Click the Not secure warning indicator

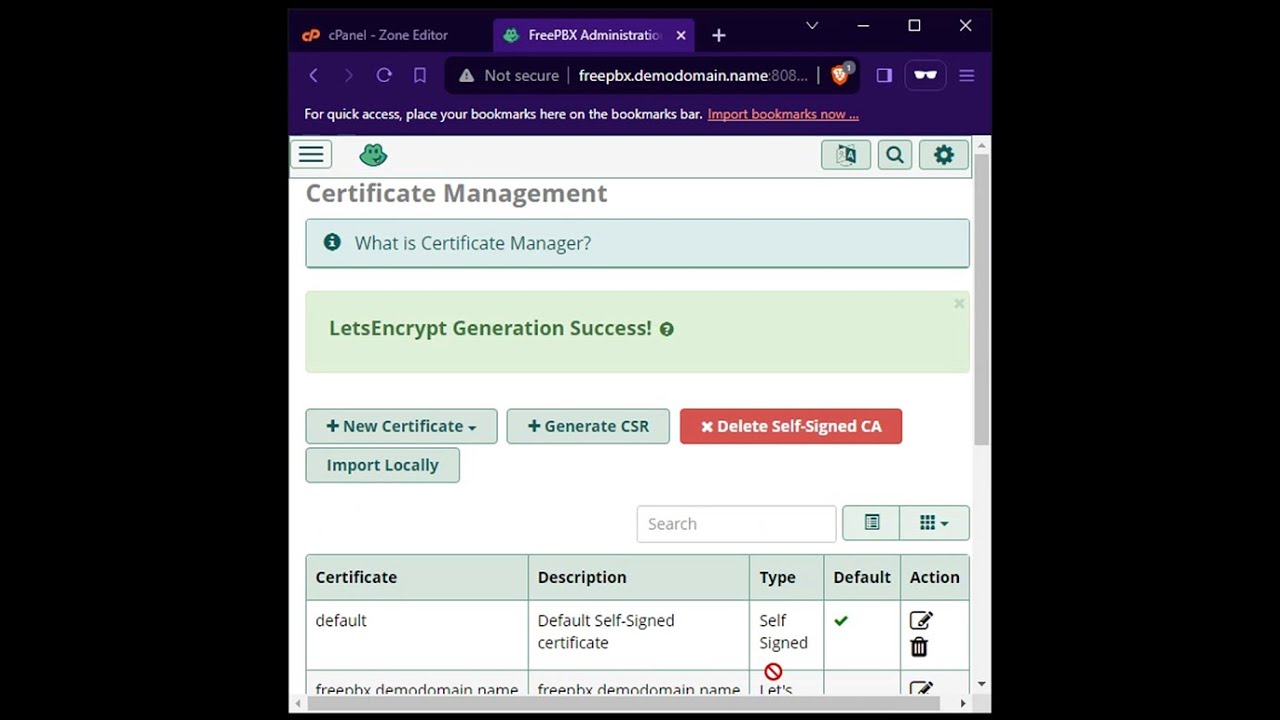click(508, 75)
